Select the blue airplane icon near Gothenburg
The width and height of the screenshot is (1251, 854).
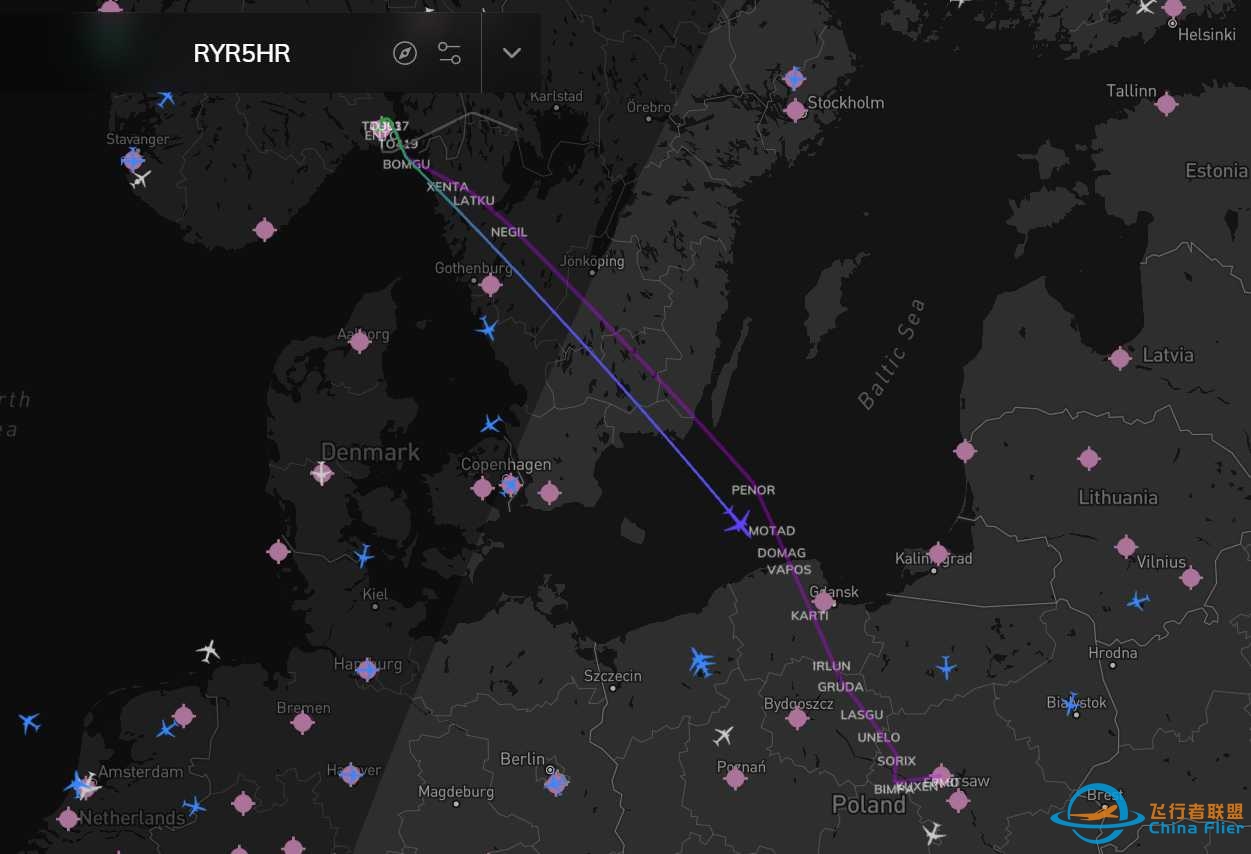pyautogui.click(x=486, y=327)
